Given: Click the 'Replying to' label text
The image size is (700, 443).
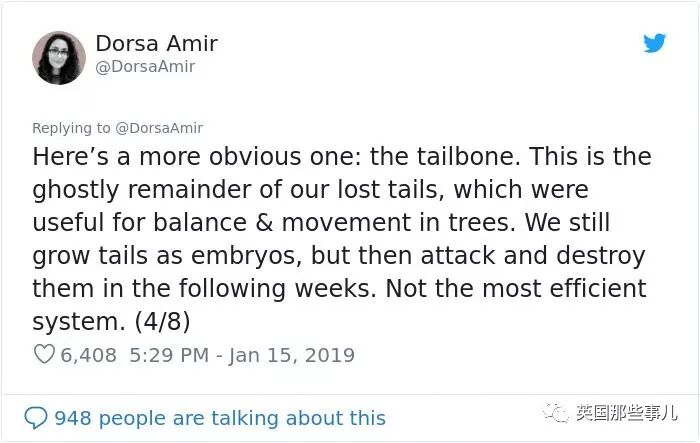Looking at the screenshot, I should pos(71,128).
